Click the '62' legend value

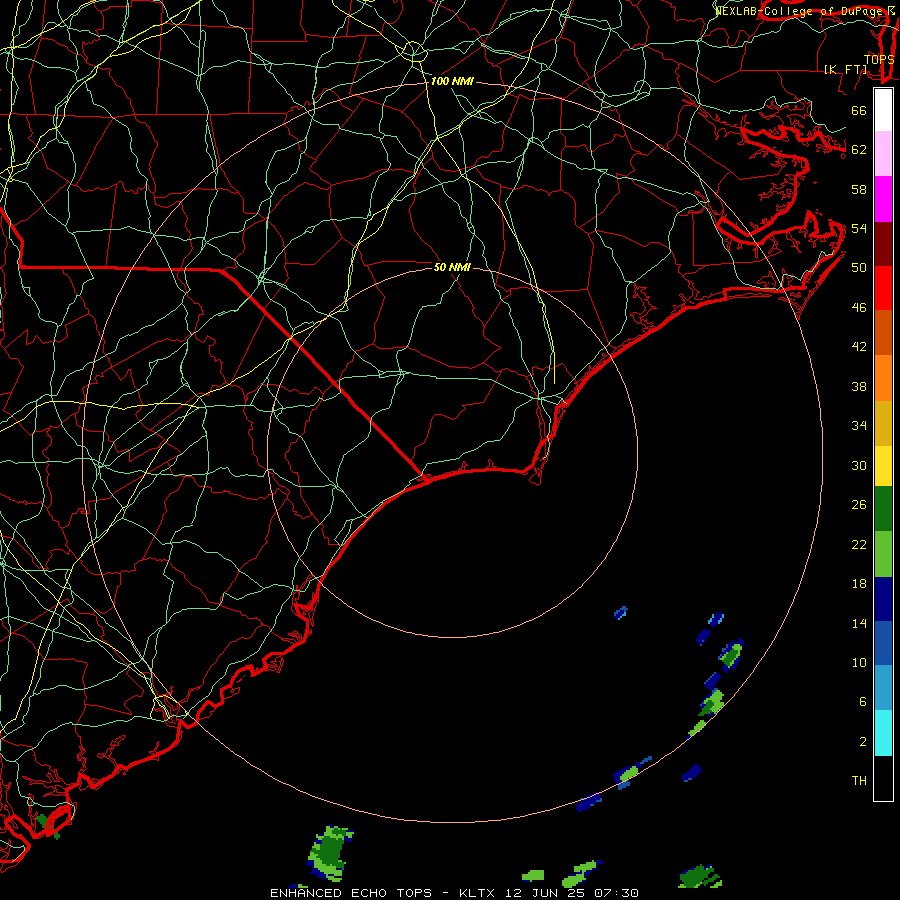859,150
